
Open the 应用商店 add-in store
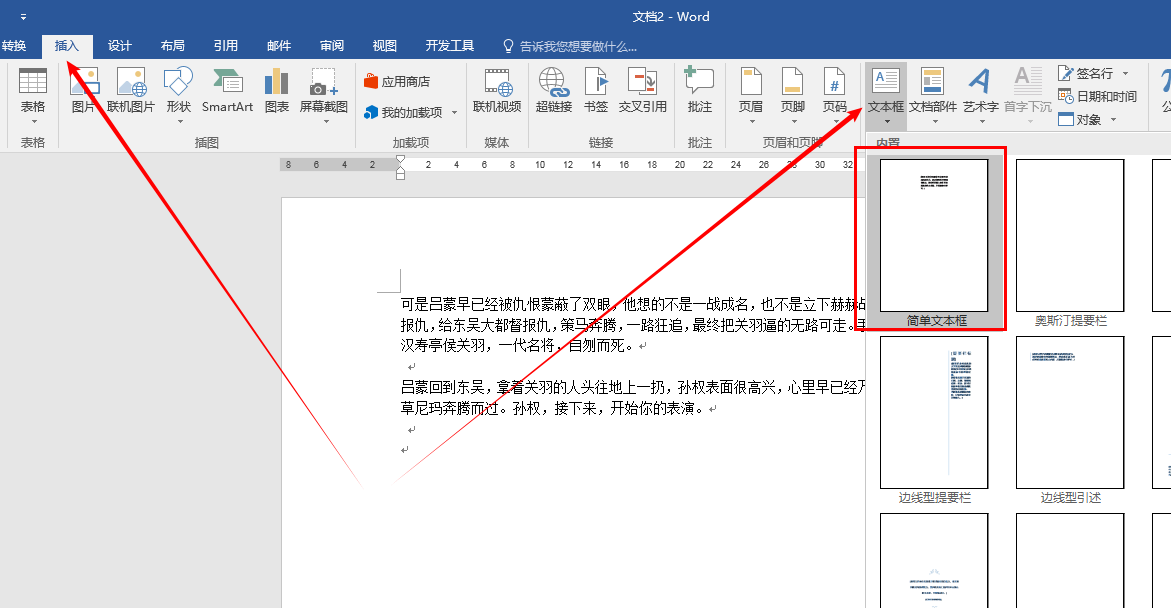[x=397, y=81]
